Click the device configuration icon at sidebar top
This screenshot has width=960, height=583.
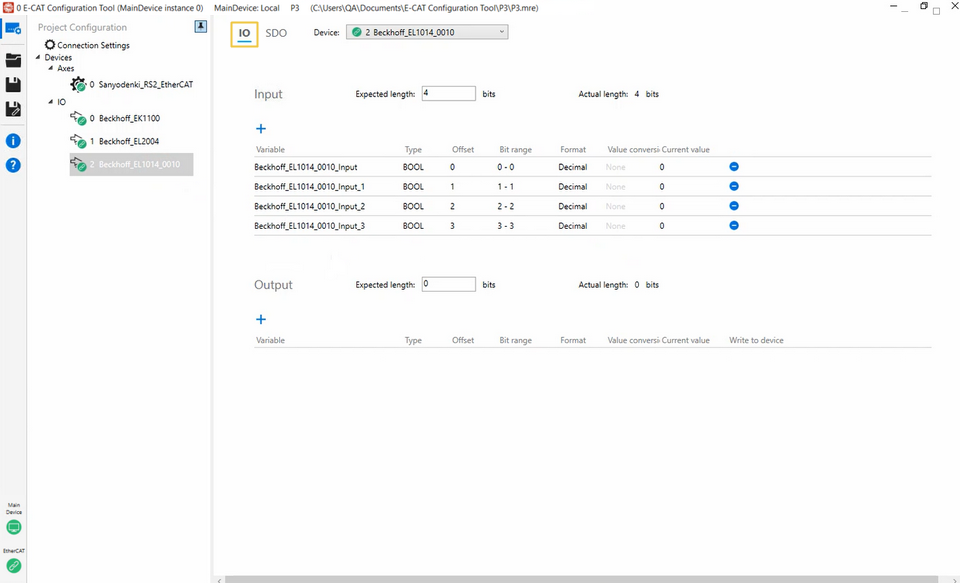(x=13, y=28)
